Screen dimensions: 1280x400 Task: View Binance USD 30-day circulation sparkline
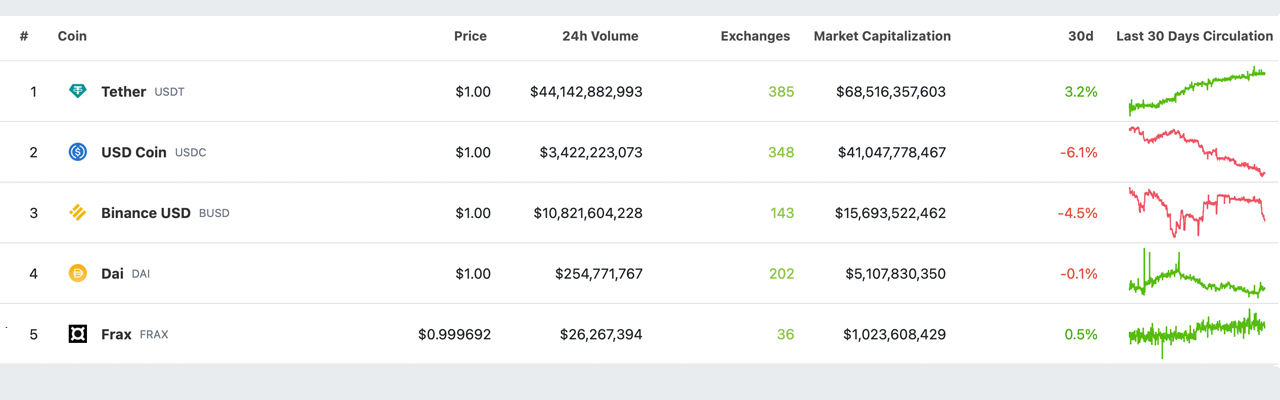tap(1196, 211)
